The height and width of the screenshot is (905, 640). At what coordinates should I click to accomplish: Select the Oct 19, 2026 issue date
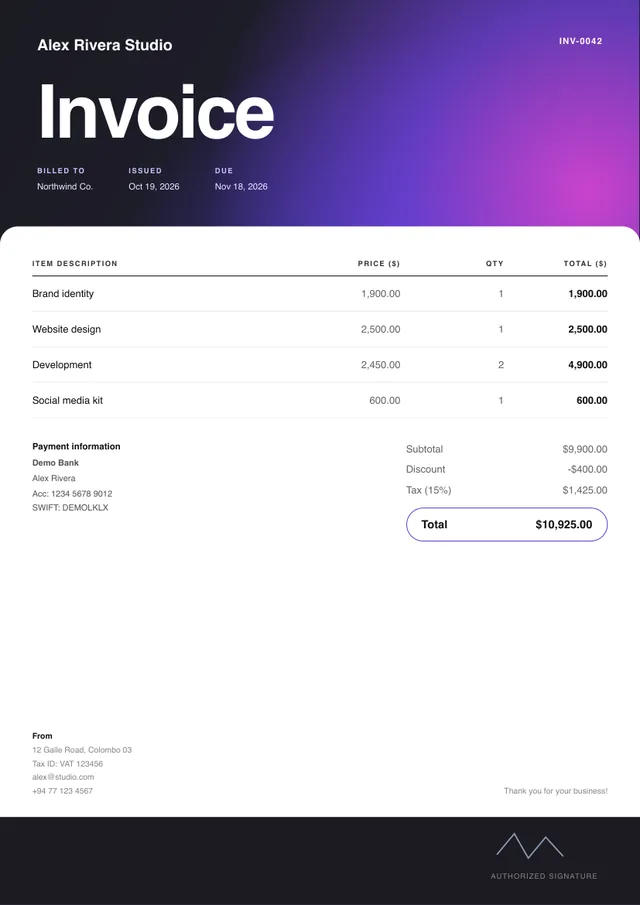(154, 186)
